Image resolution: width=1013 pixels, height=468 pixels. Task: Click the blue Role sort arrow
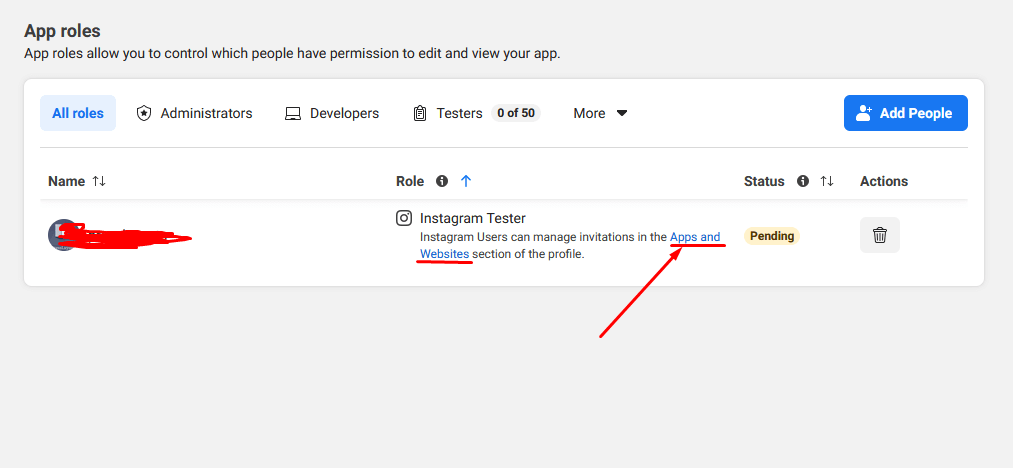[466, 181]
